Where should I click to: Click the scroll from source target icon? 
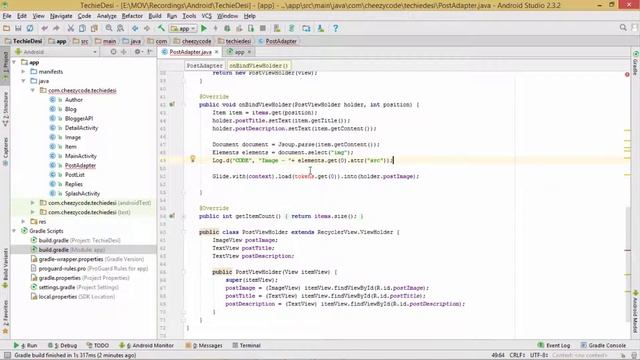(113, 52)
